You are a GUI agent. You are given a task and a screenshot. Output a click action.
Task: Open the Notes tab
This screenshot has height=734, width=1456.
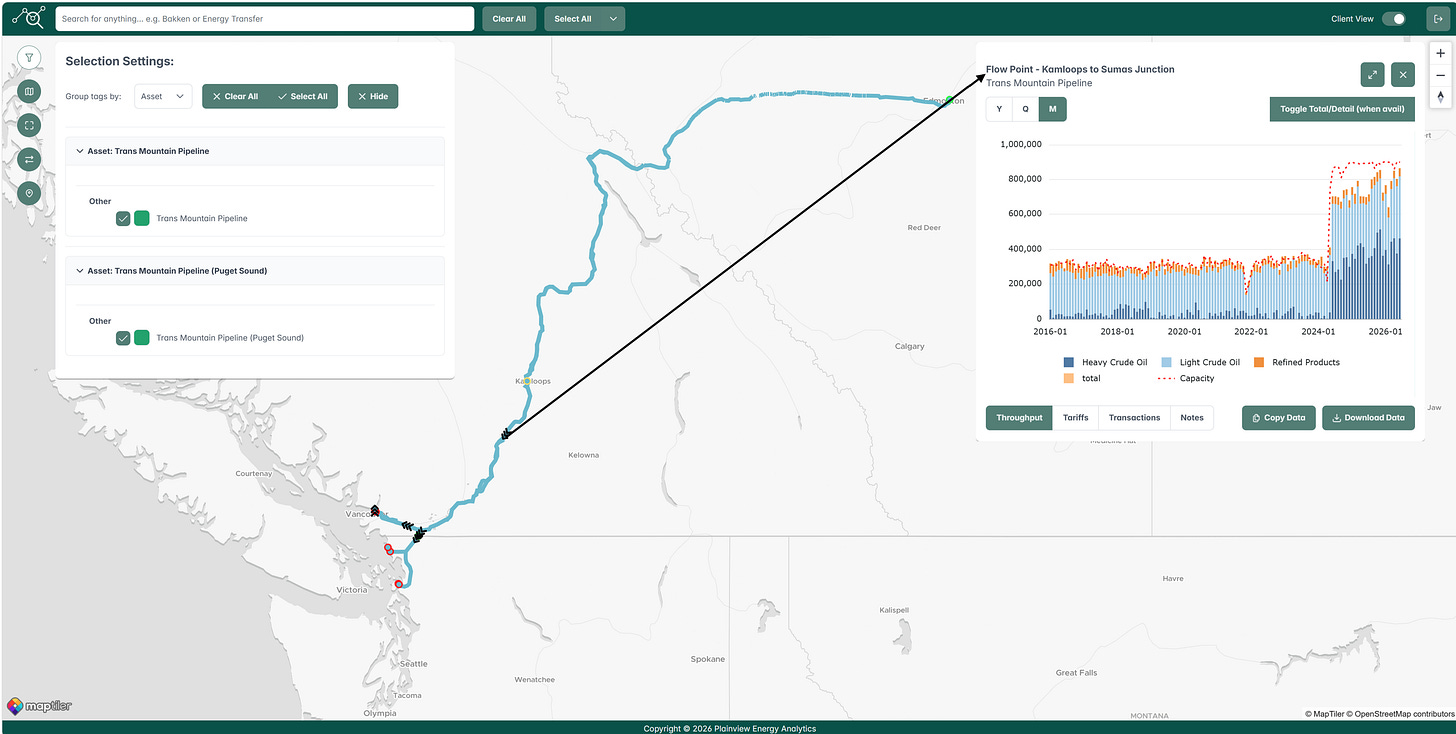[x=1192, y=418]
